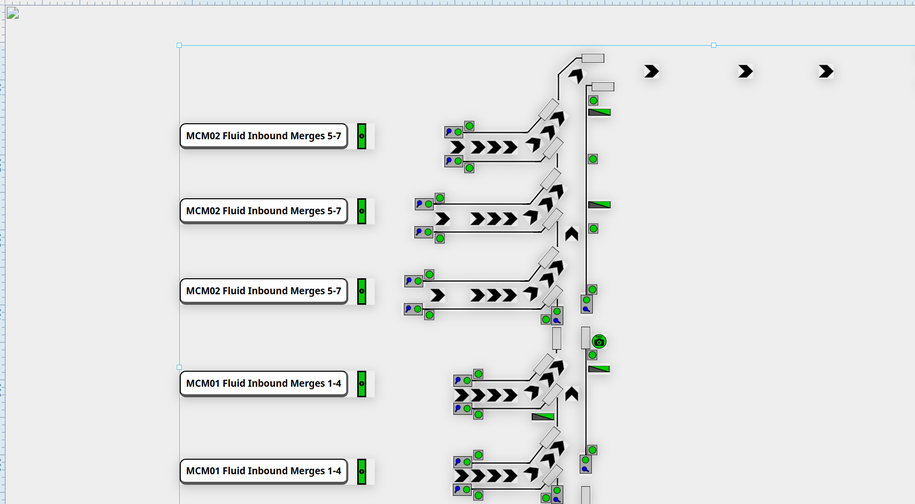This screenshot has height=504, width=915.
Task: Select the single chevron starting the topmost merge lane
Action: point(458,147)
